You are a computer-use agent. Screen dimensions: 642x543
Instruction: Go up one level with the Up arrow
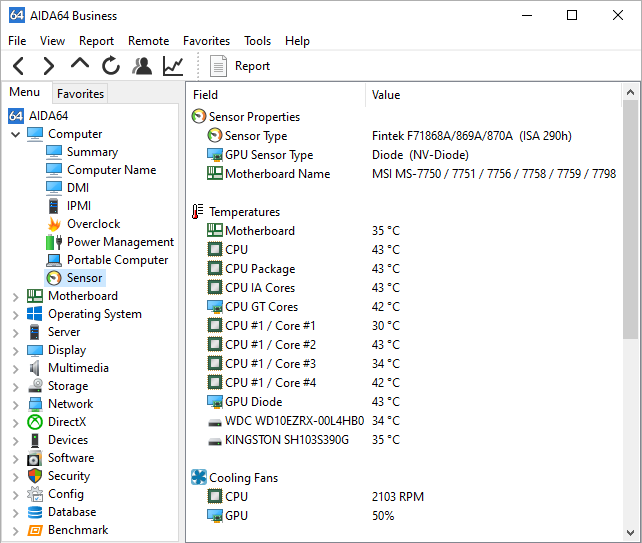point(80,64)
